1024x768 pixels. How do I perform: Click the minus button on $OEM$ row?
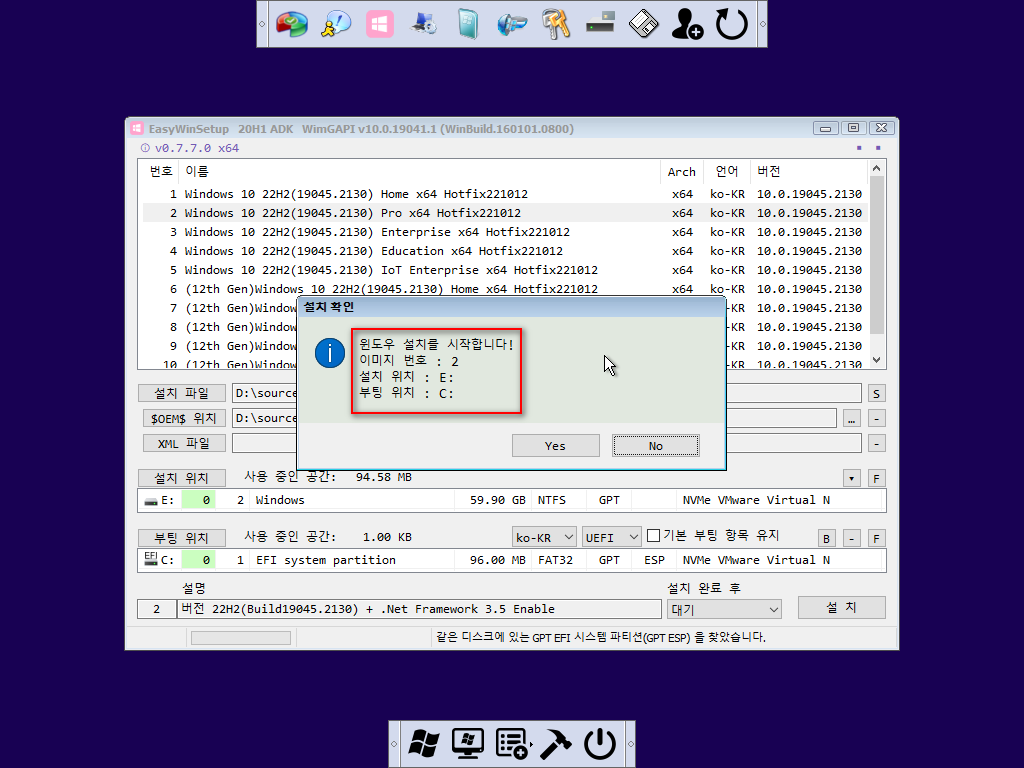(876, 418)
